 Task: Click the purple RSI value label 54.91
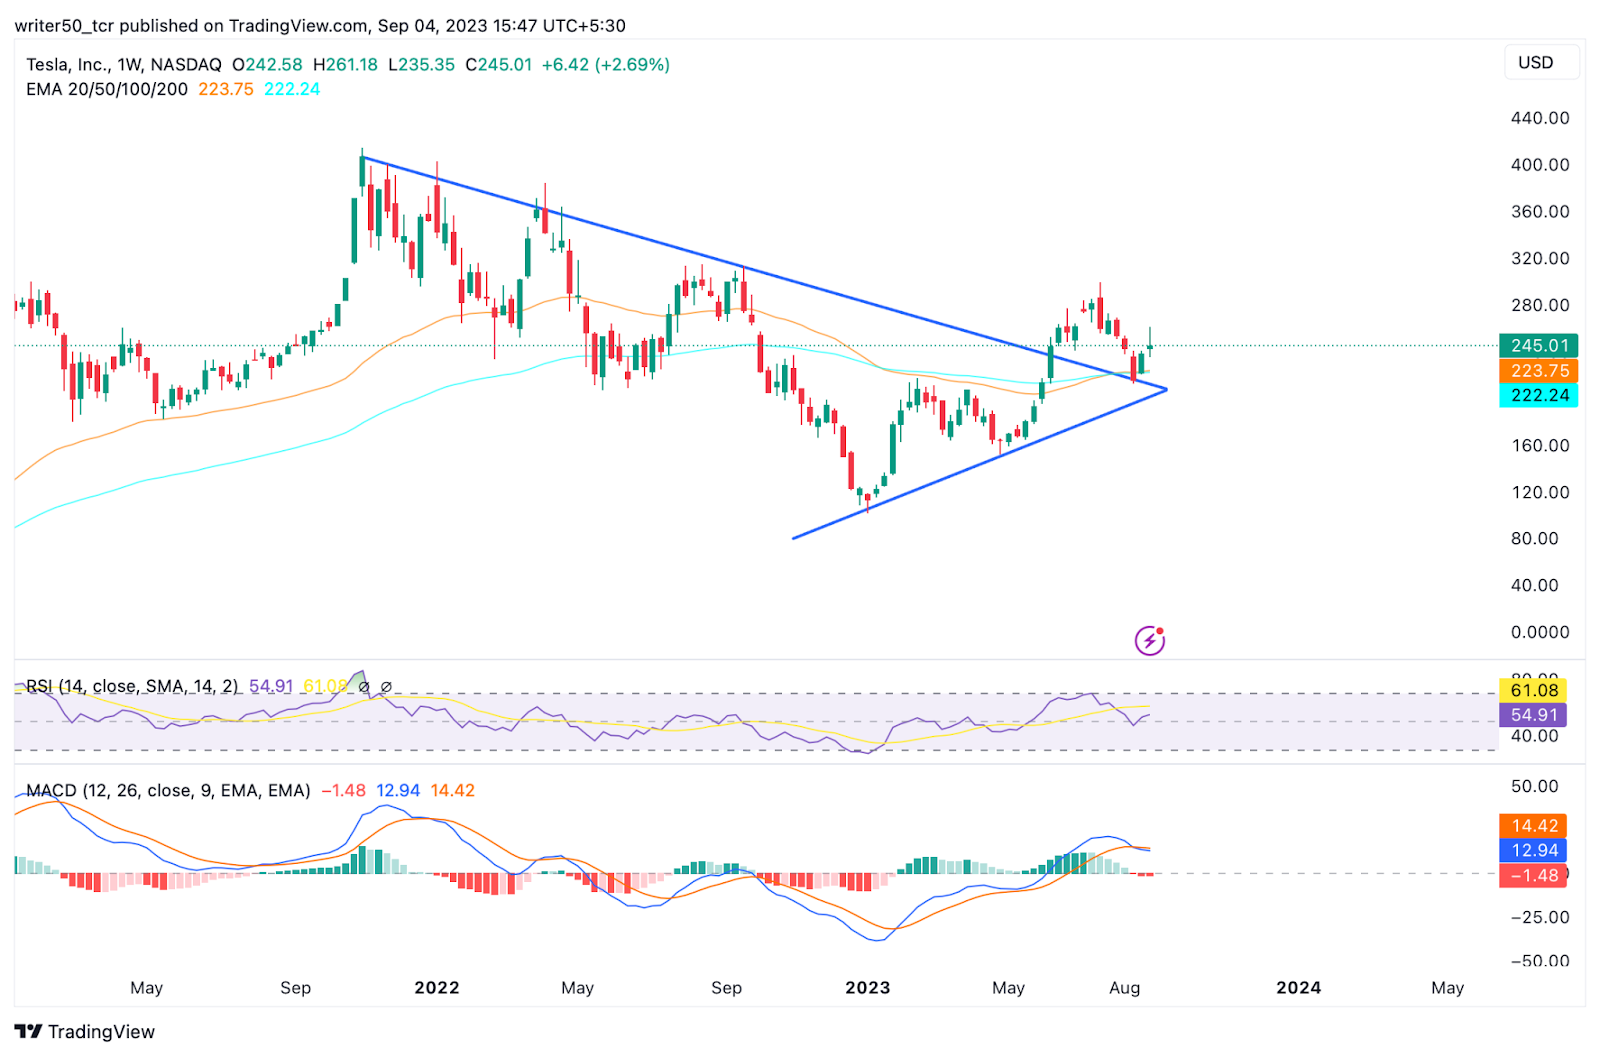tap(1533, 715)
